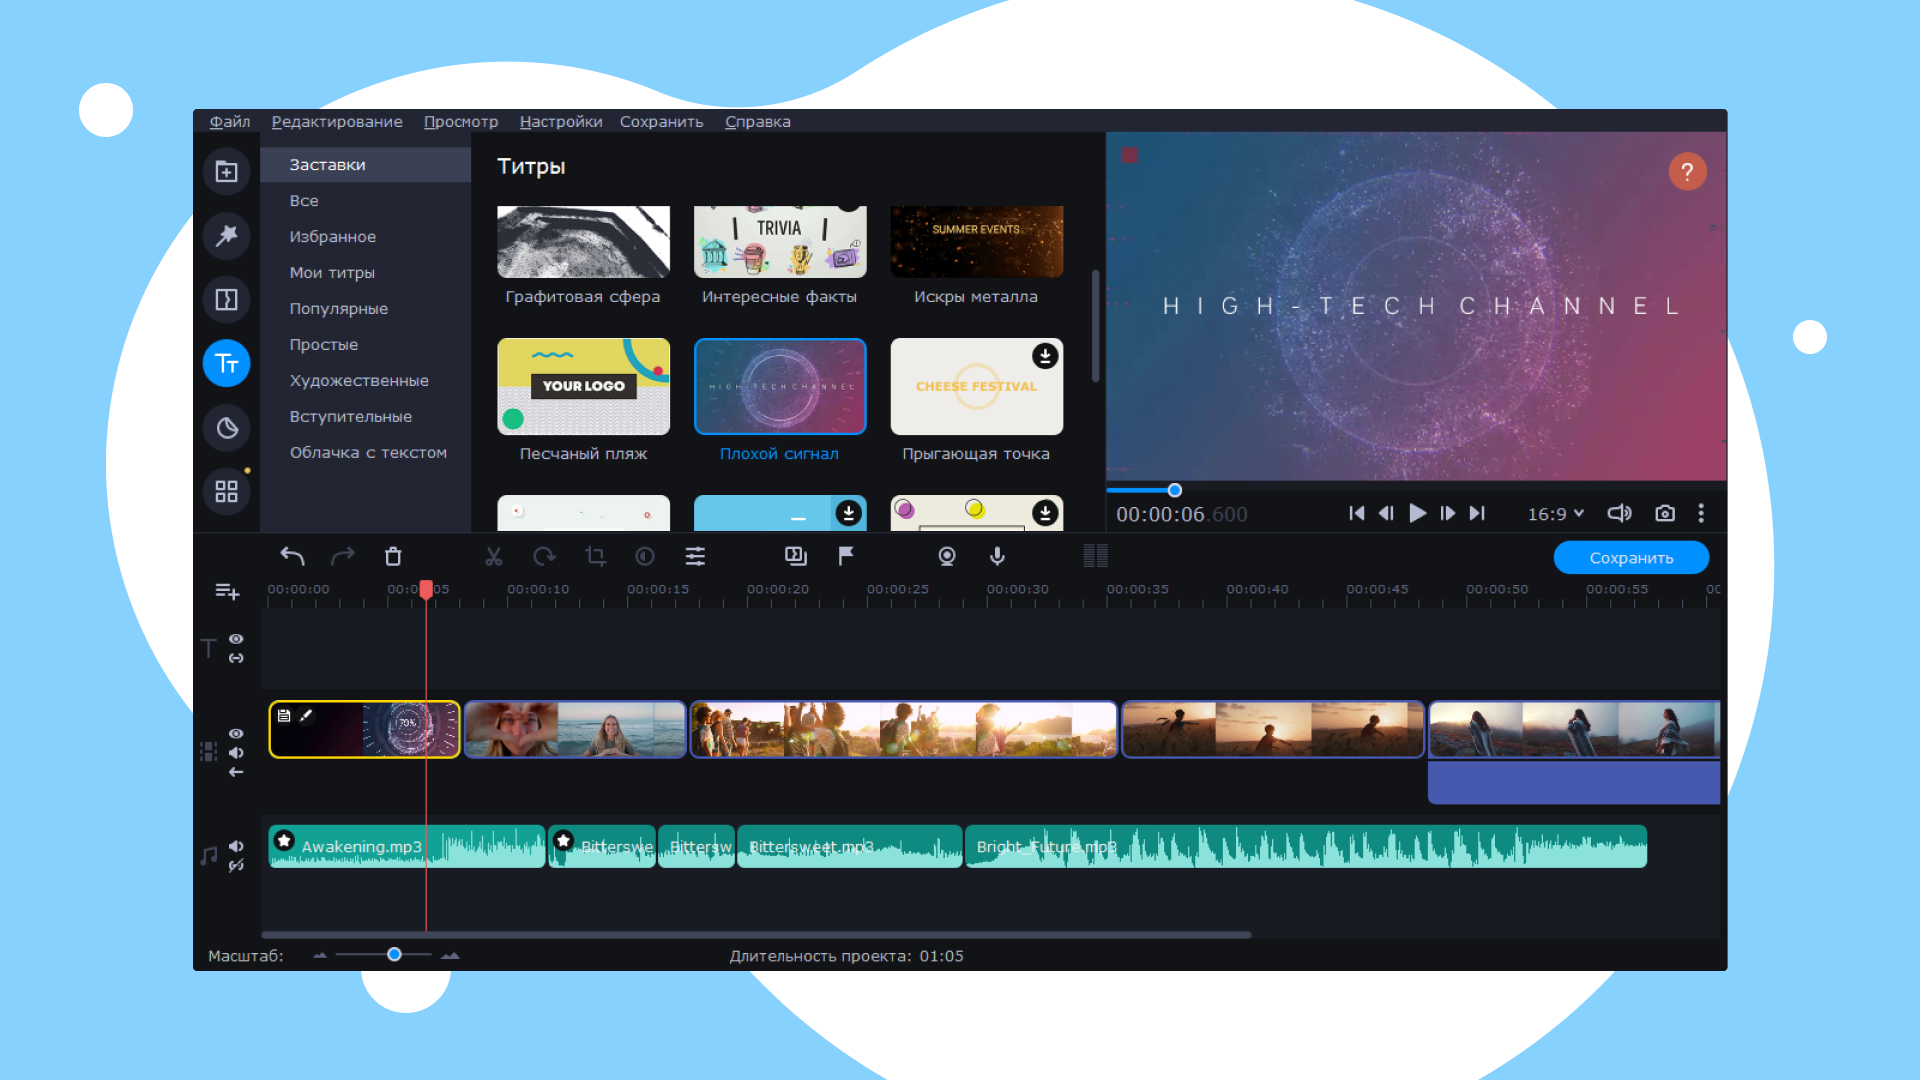Step forward one frame
The height and width of the screenshot is (1080, 1920).
[1447, 513]
